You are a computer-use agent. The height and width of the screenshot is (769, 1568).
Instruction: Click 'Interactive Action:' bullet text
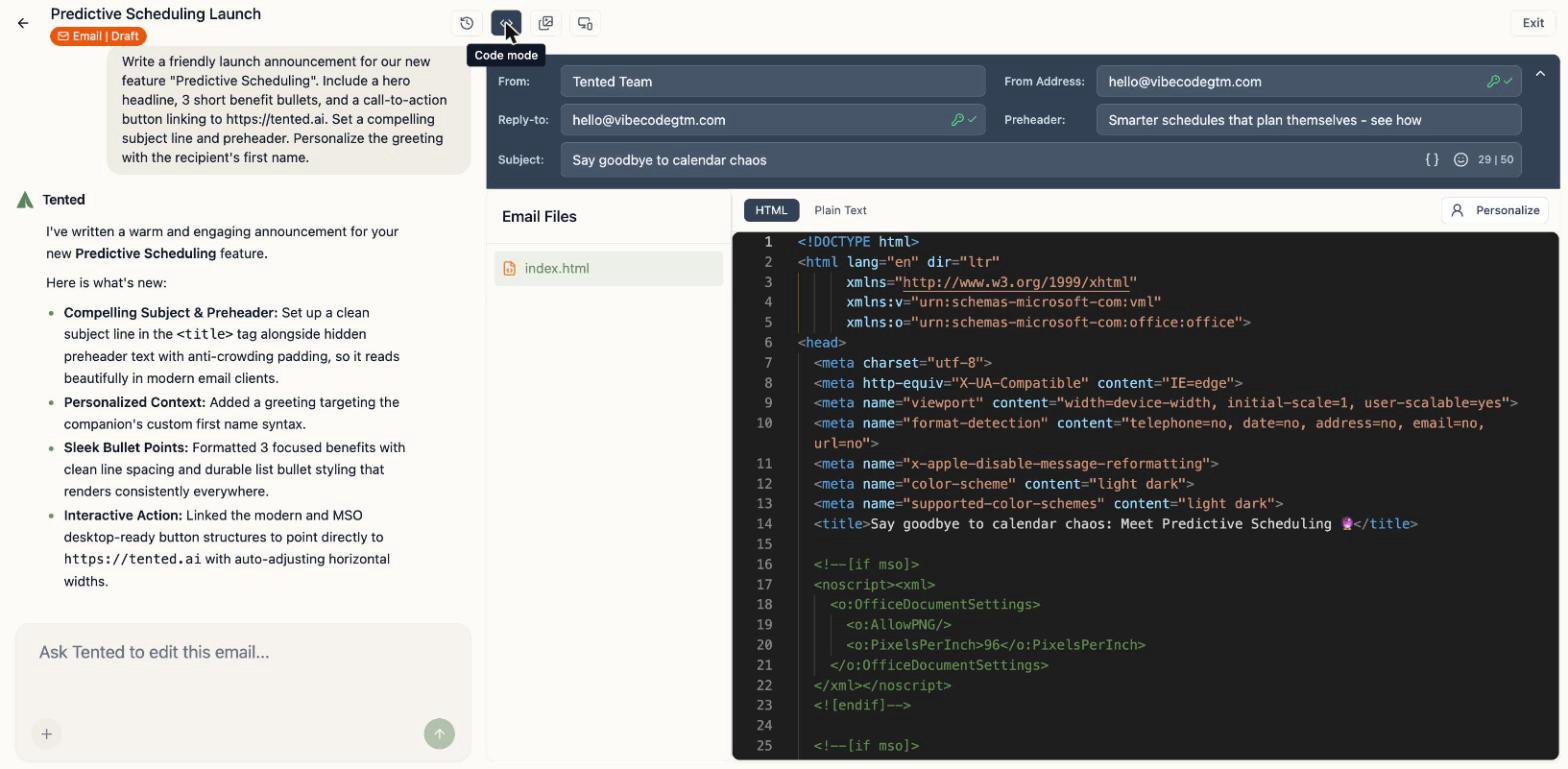pos(123,515)
